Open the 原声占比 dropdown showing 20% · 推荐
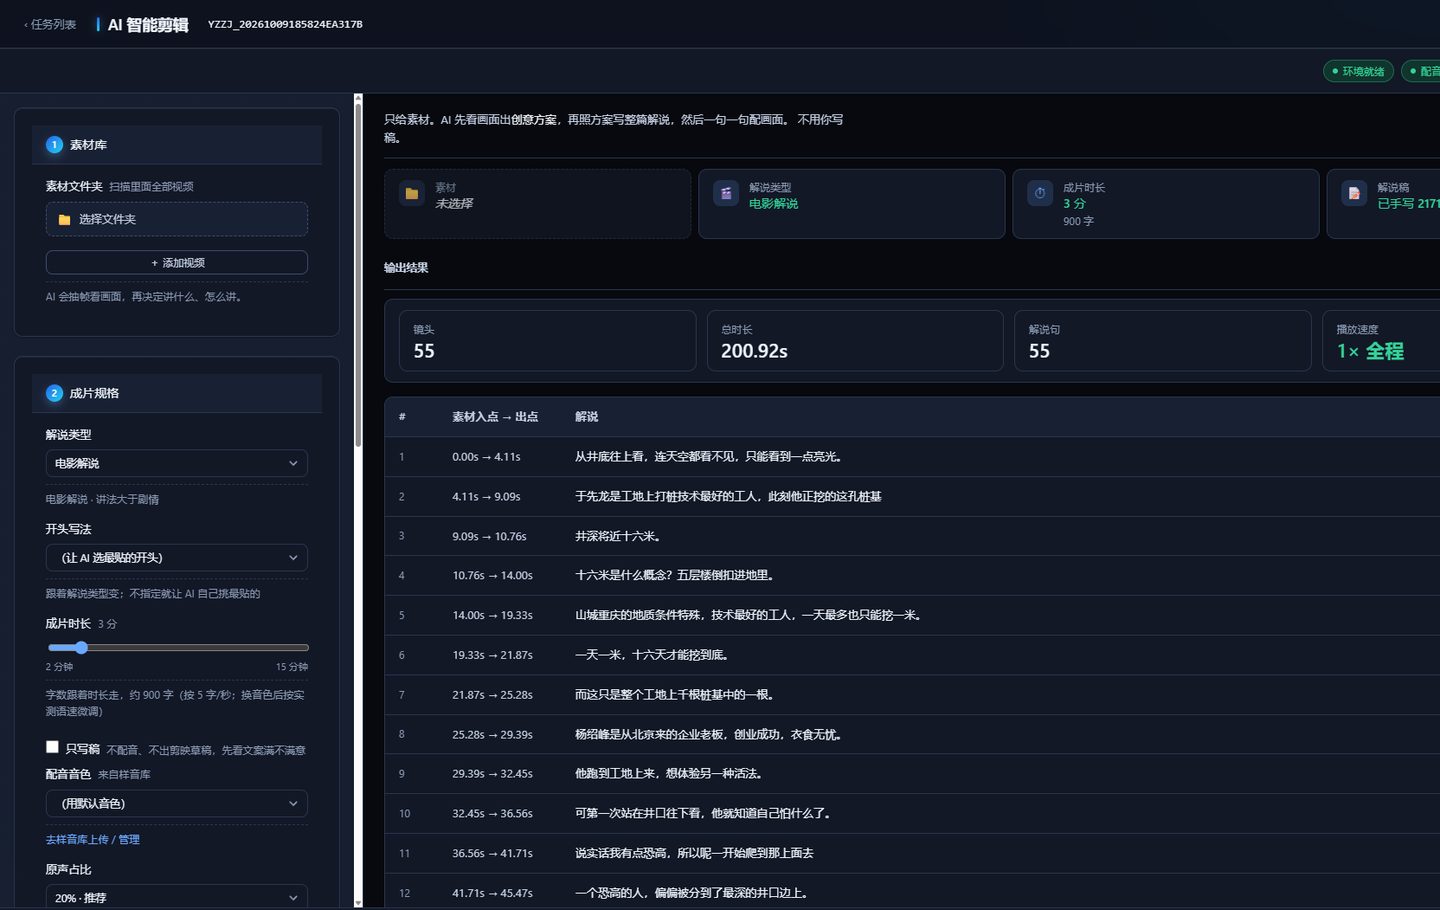The image size is (1440, 910). pos(177,897)
